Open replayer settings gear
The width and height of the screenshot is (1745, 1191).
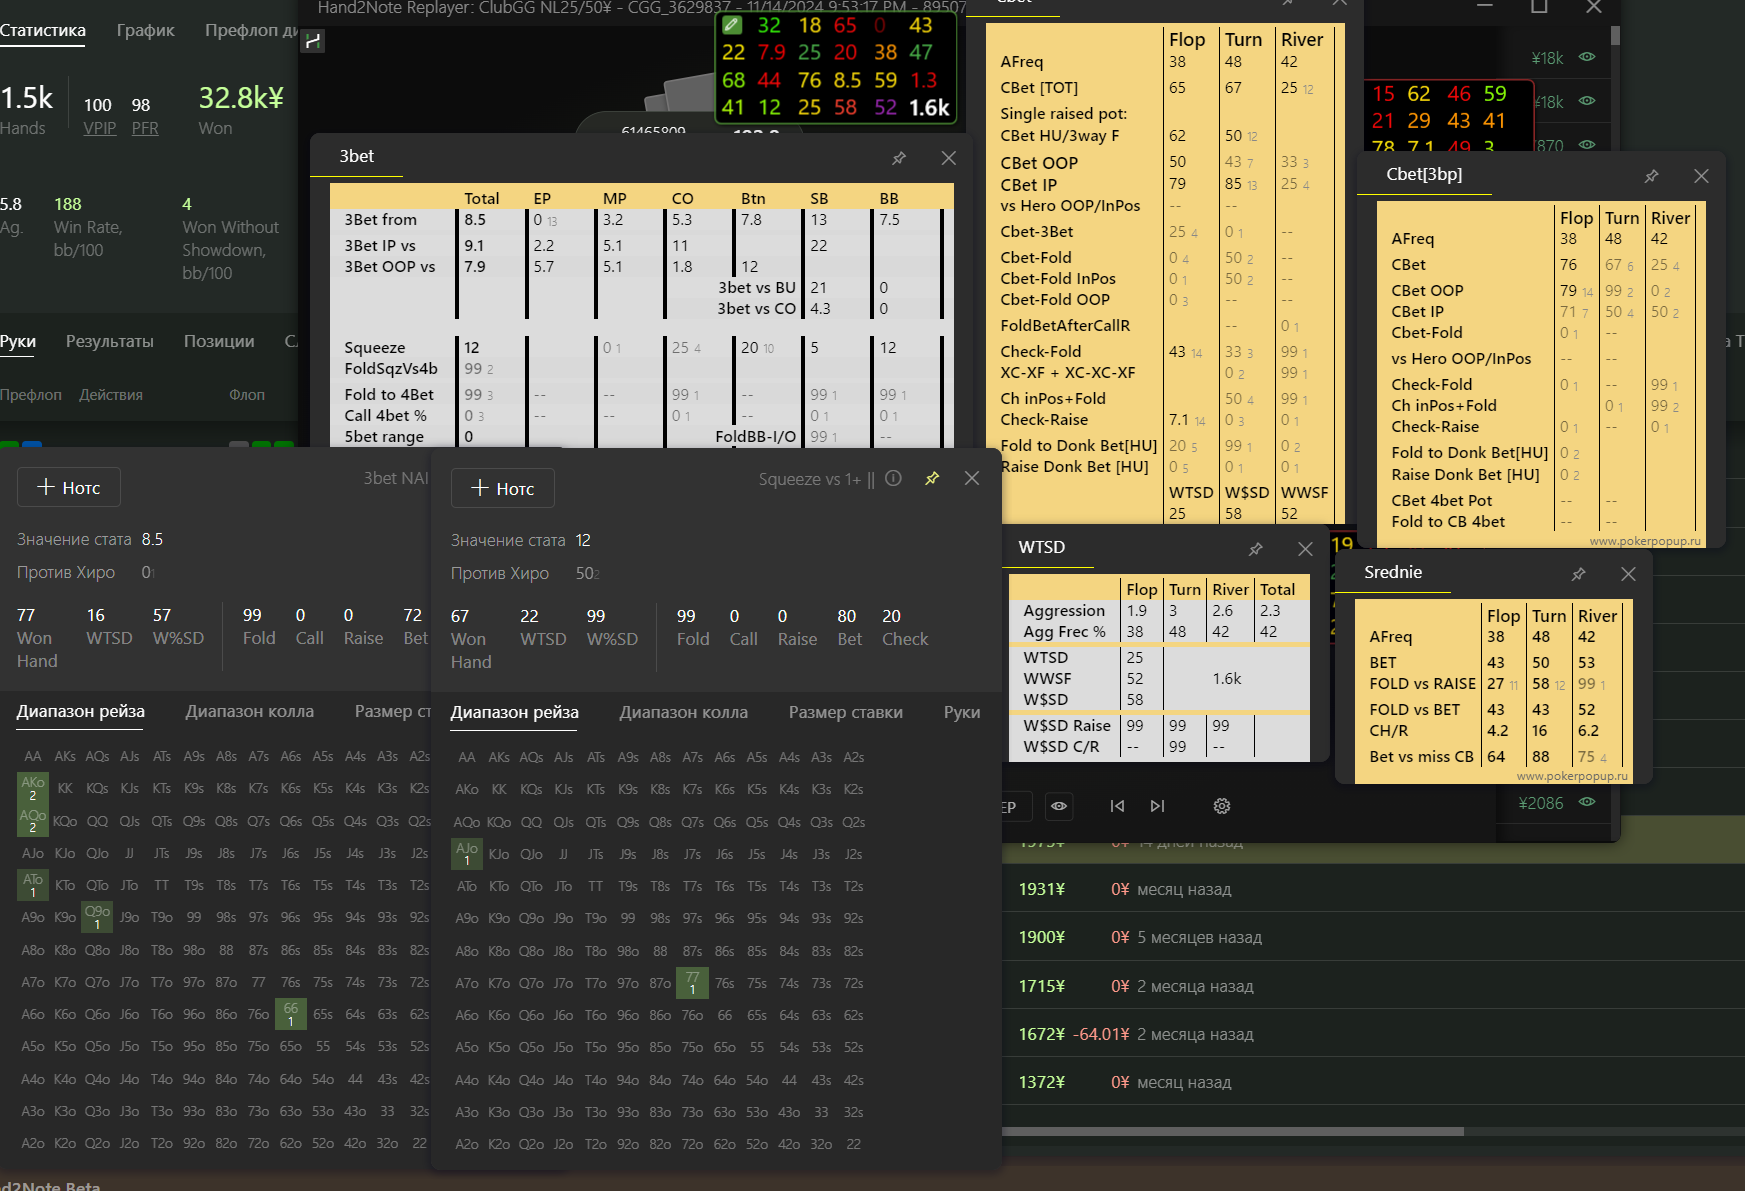click(x=1222, y=806)
